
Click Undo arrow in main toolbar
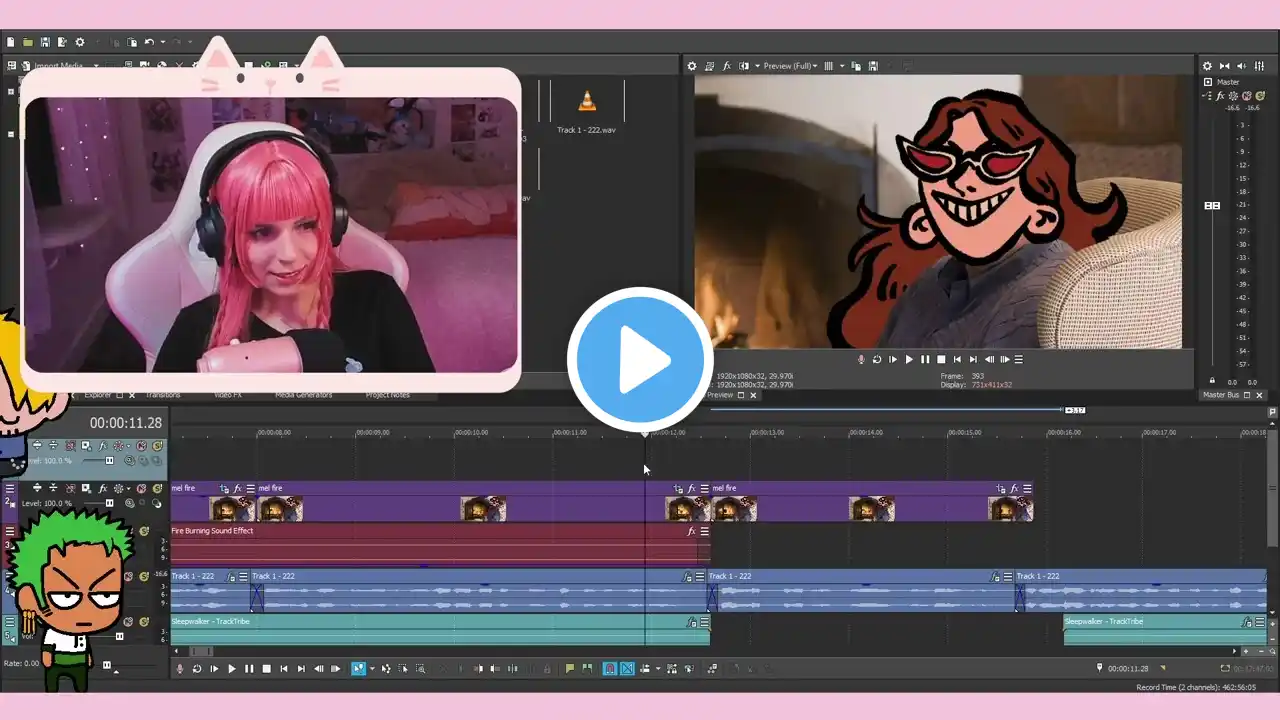click(149, 42)
